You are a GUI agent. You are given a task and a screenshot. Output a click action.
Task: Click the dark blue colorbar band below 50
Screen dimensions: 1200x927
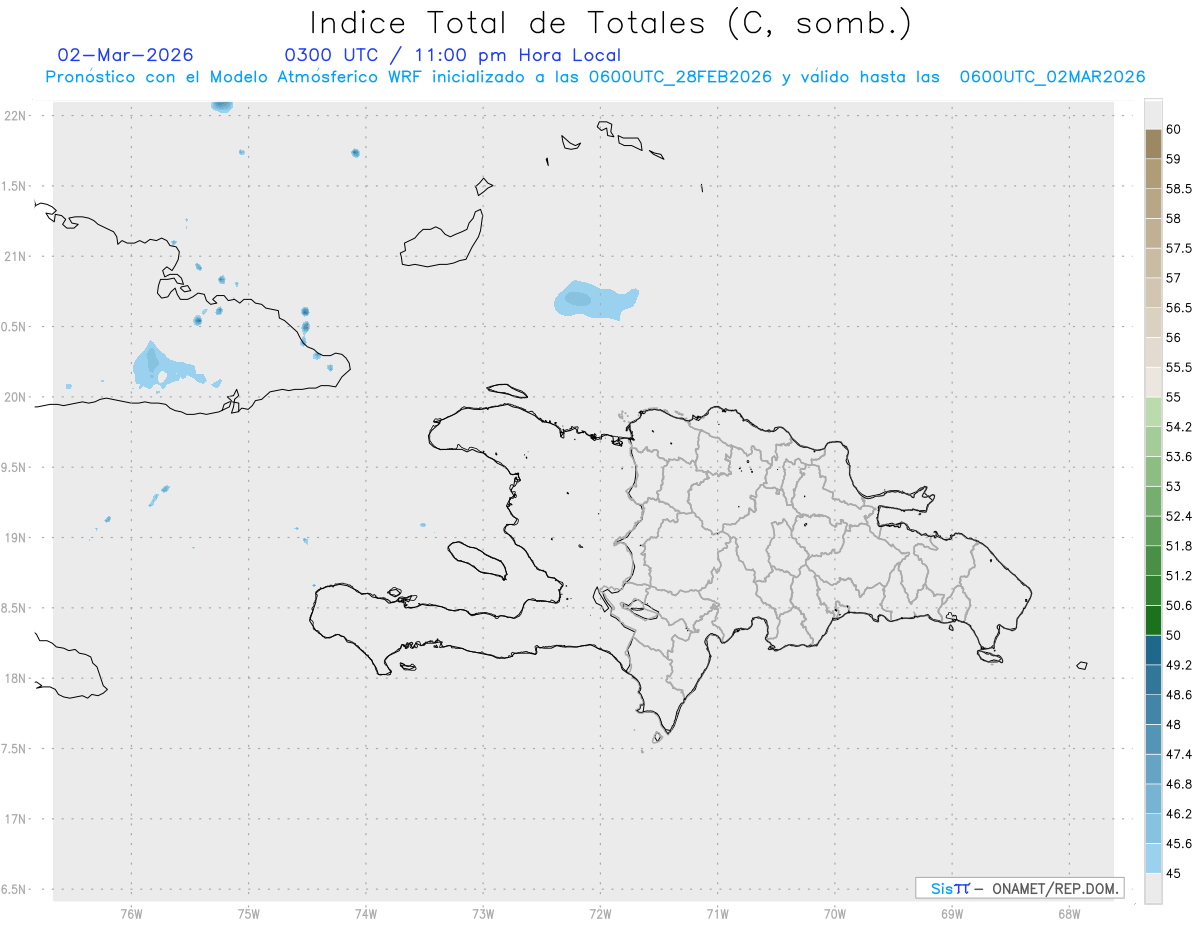(x=1153, y=650)
